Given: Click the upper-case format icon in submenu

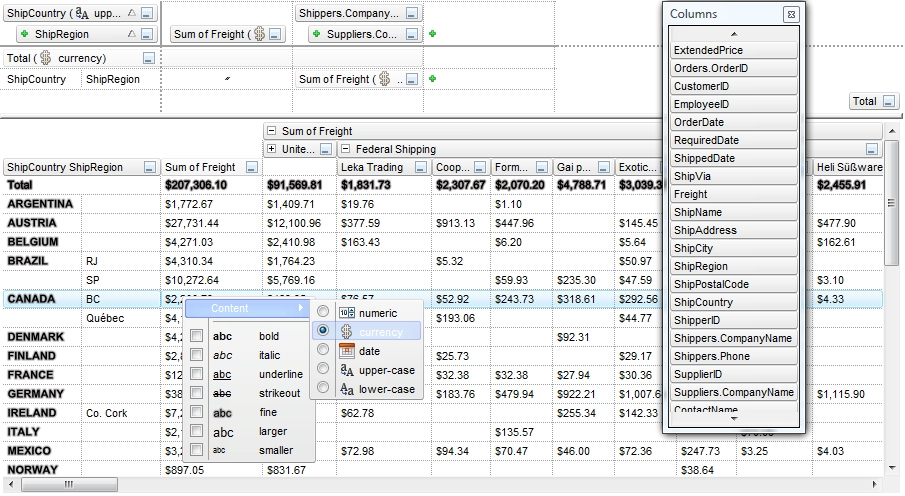Looking at the screenshot, I should click(347, 370).
